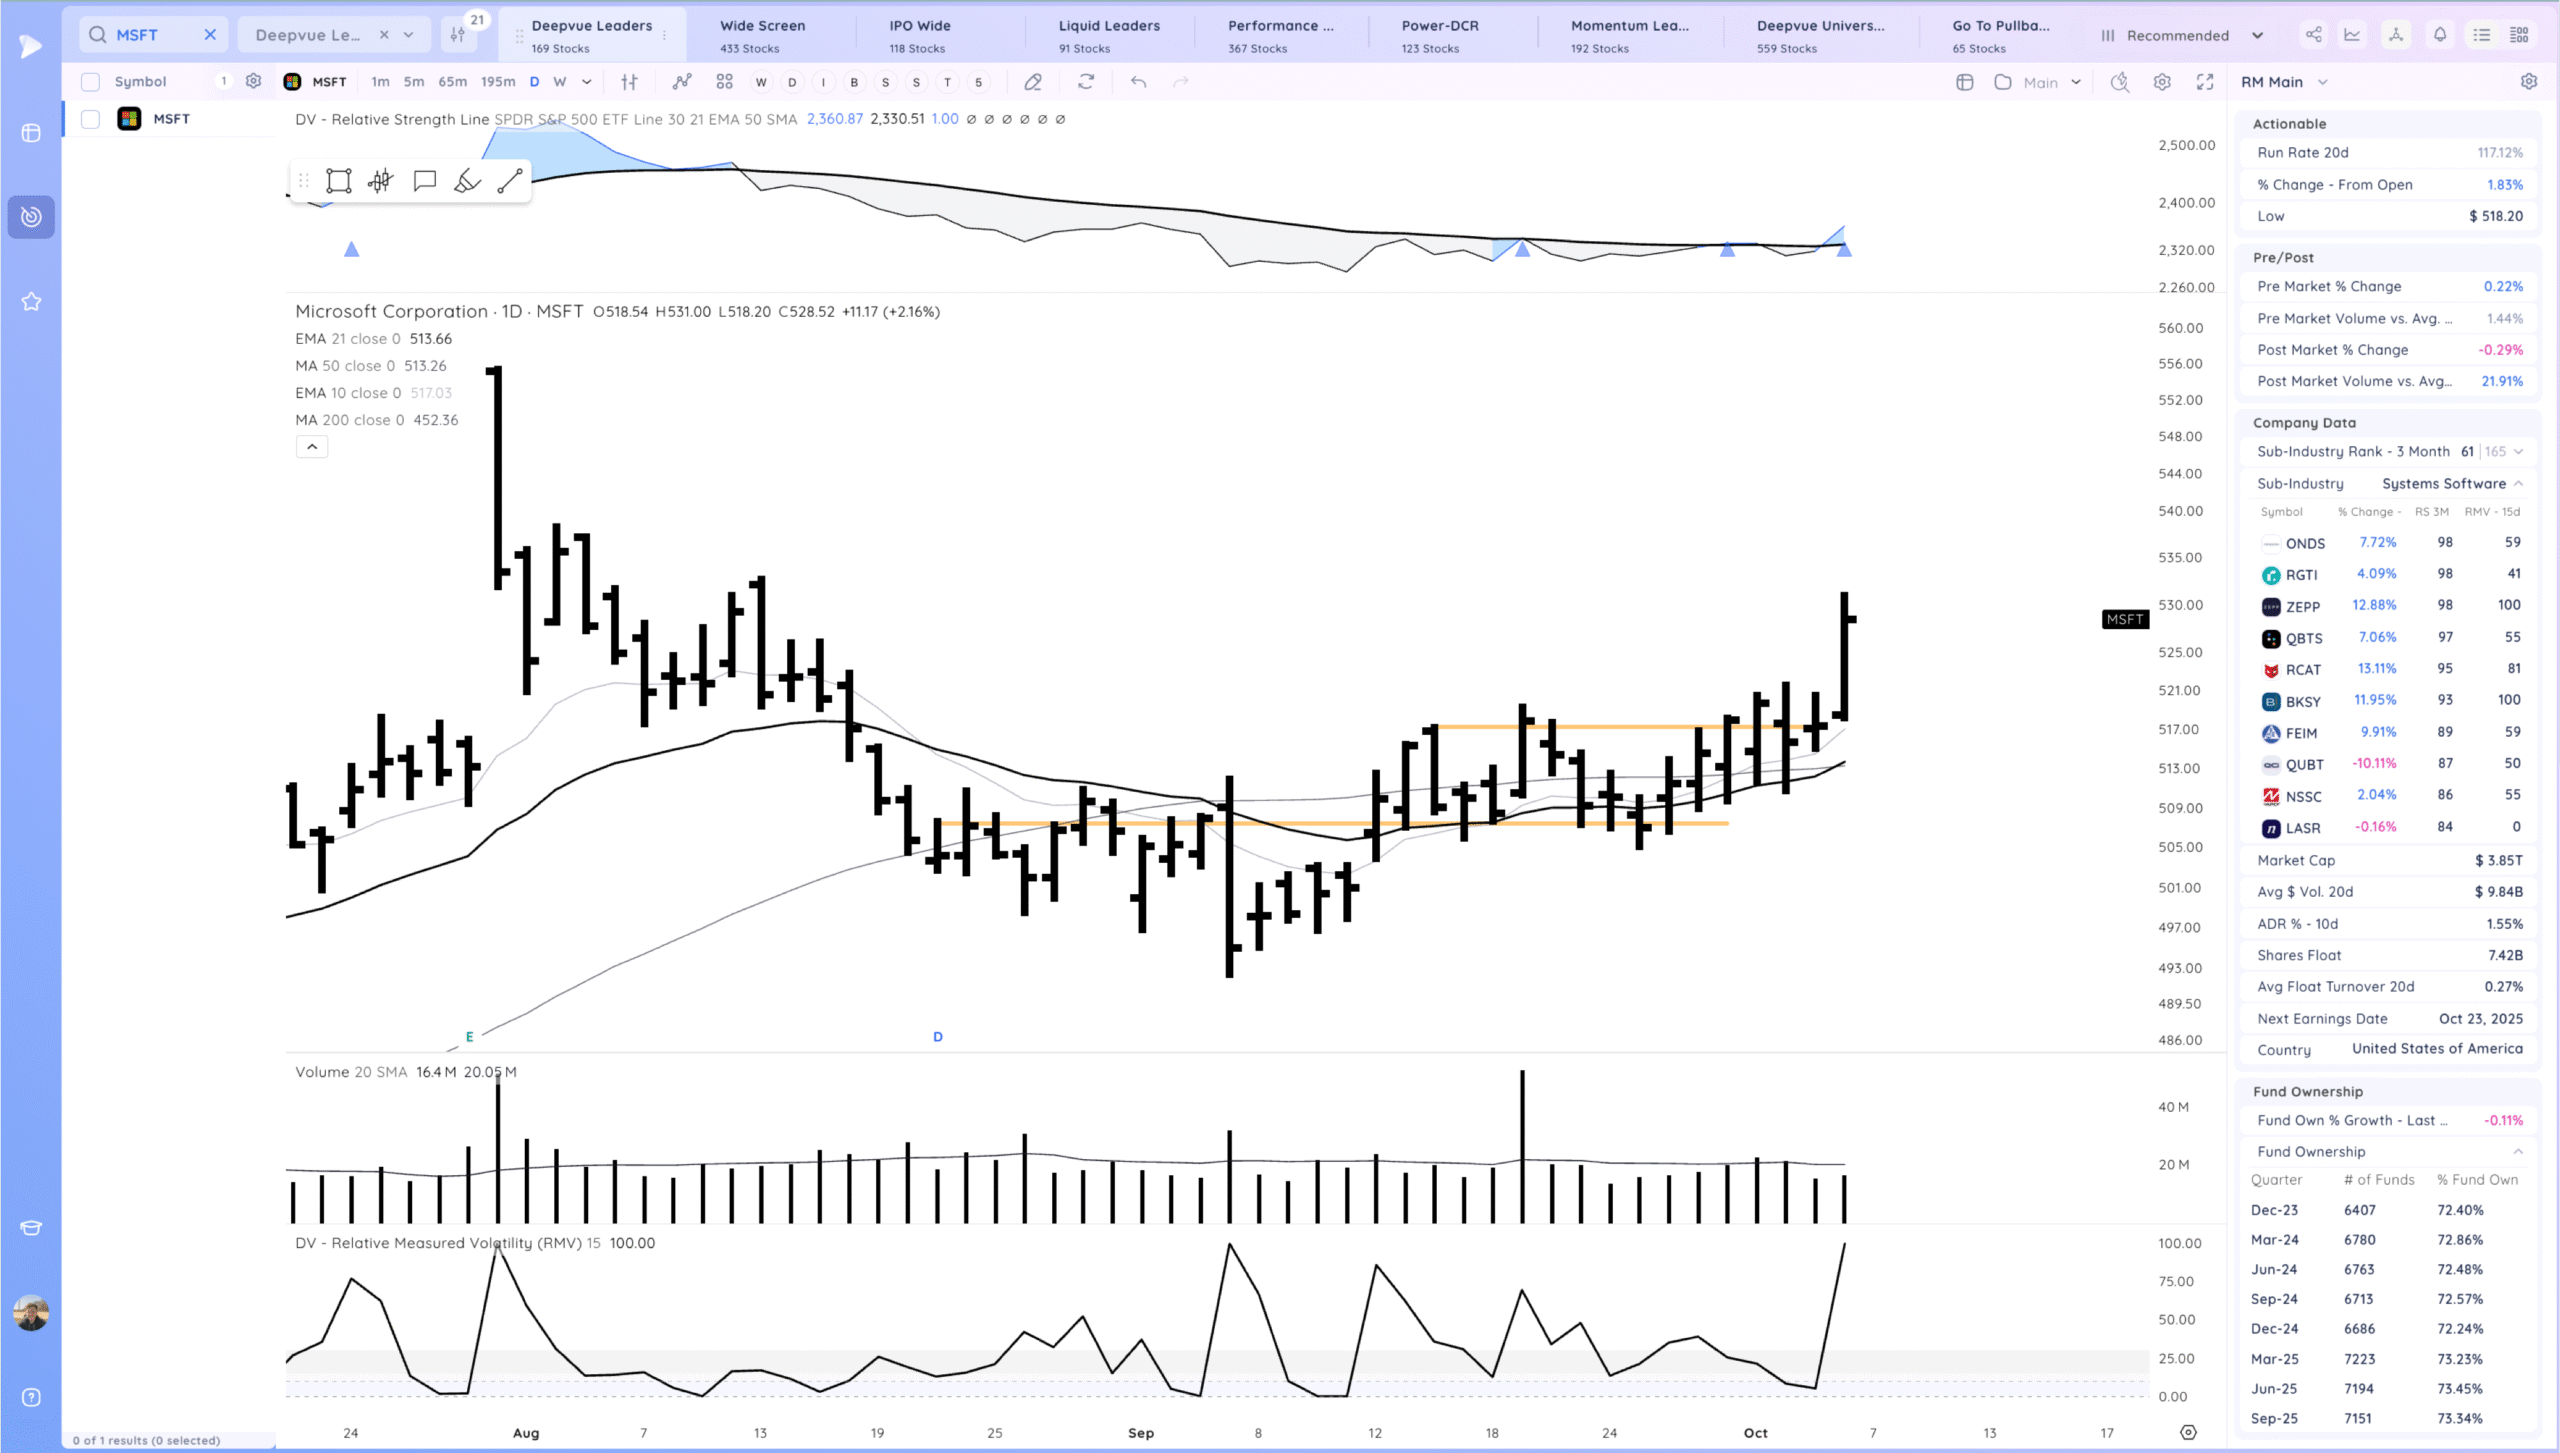Collapse the moving average legend chevron
Screen dimensions: 2560x1453
click(312, 447)
